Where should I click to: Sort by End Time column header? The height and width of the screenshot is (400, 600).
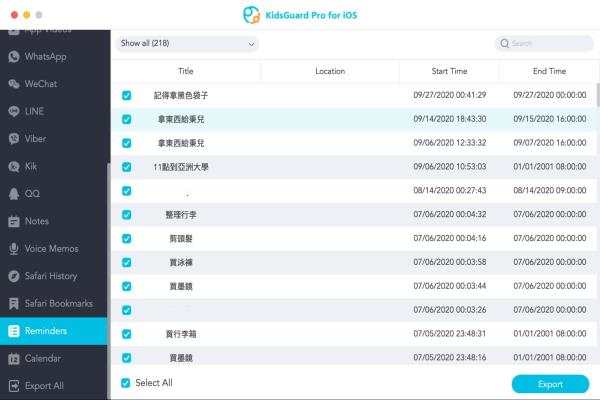[549, 71]
